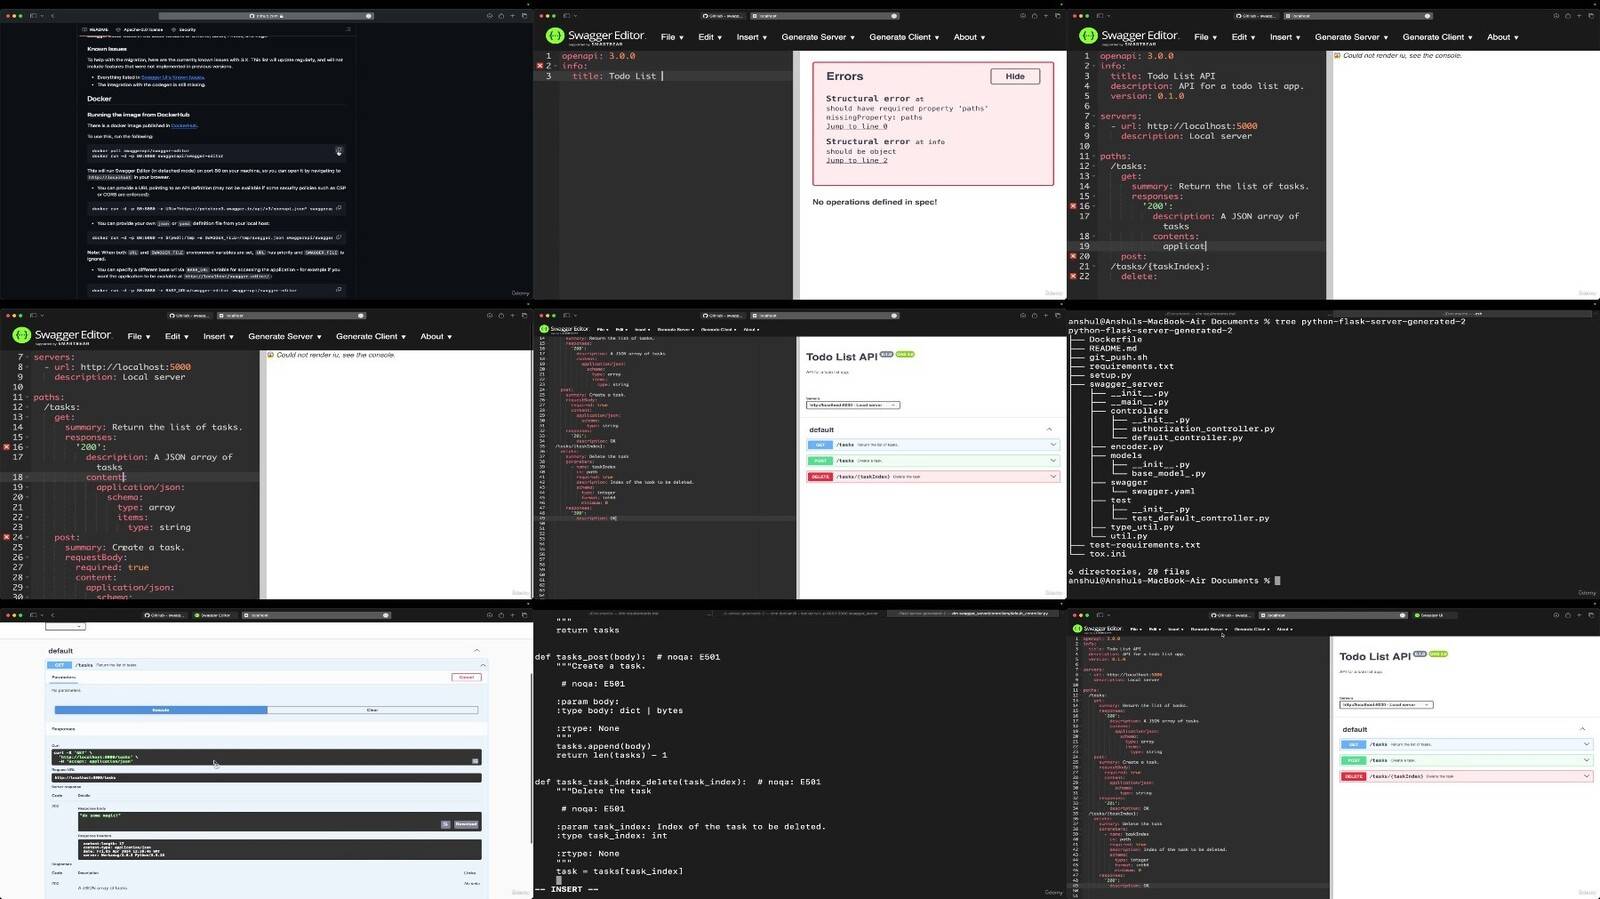
Task: Click 'swagger.yaml' in the terminal tree output
Action: (x=1163, y=491)
